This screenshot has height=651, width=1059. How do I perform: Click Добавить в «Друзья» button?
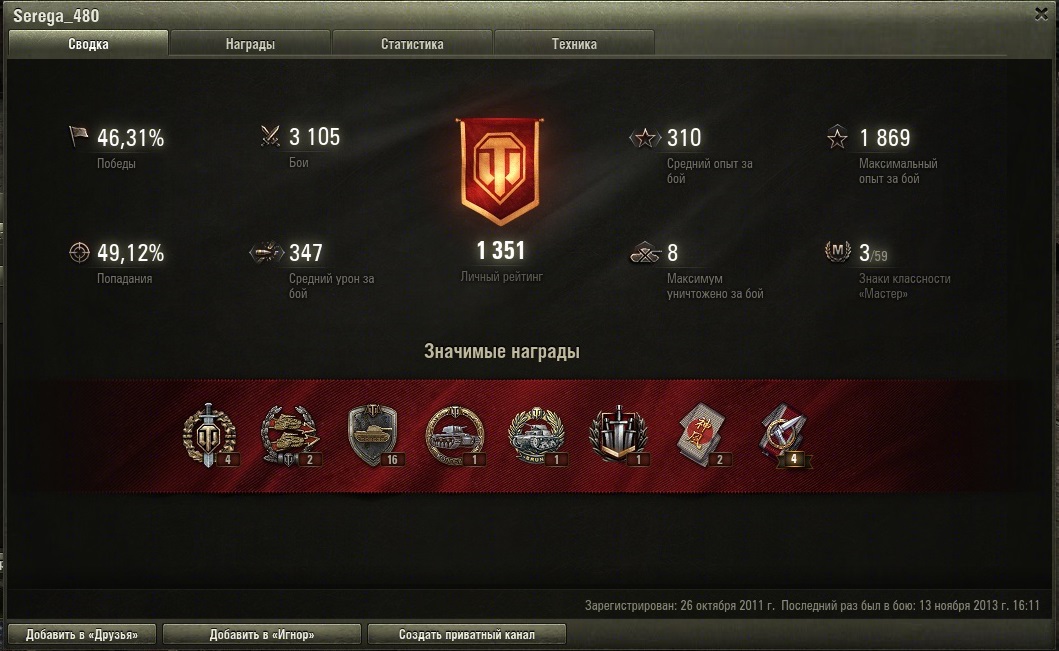point(82,635)
